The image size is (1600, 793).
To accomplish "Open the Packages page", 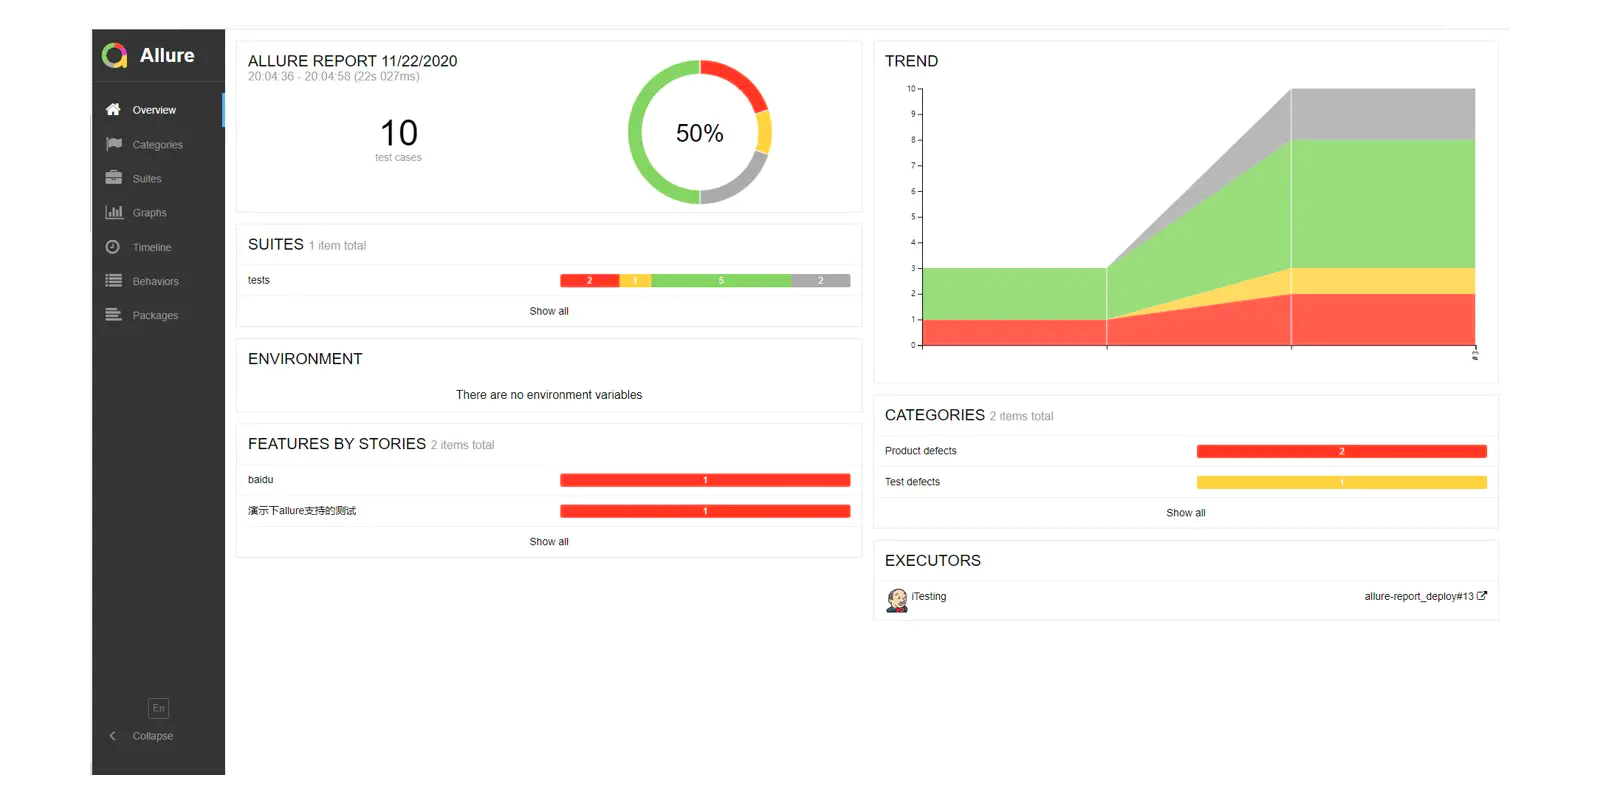I will pyautogui.click(x=158, y=315).
